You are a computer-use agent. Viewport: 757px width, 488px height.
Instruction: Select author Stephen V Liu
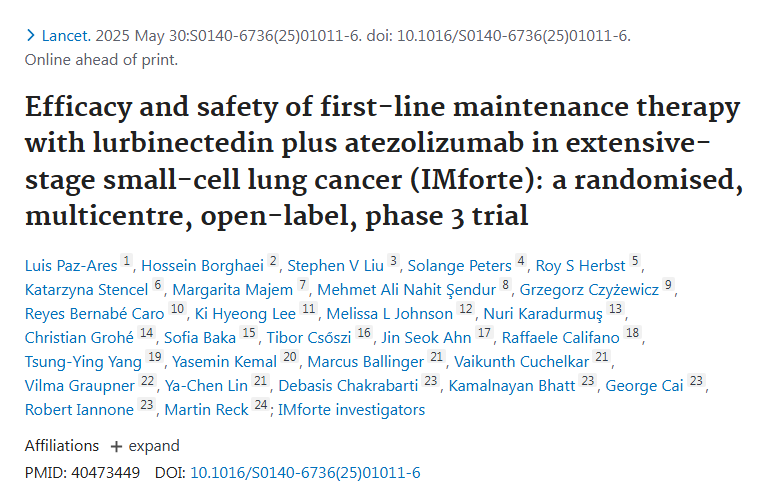336,265
